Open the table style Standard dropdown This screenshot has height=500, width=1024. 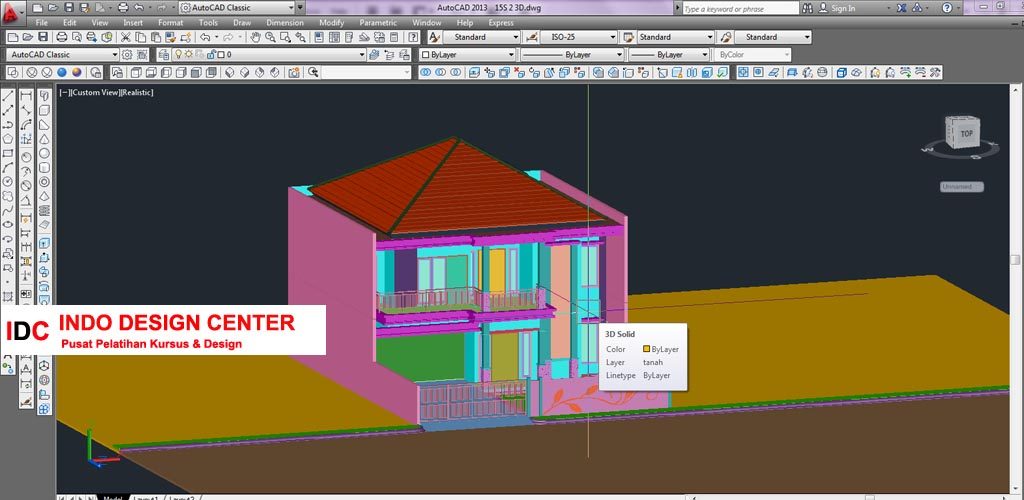709,37
